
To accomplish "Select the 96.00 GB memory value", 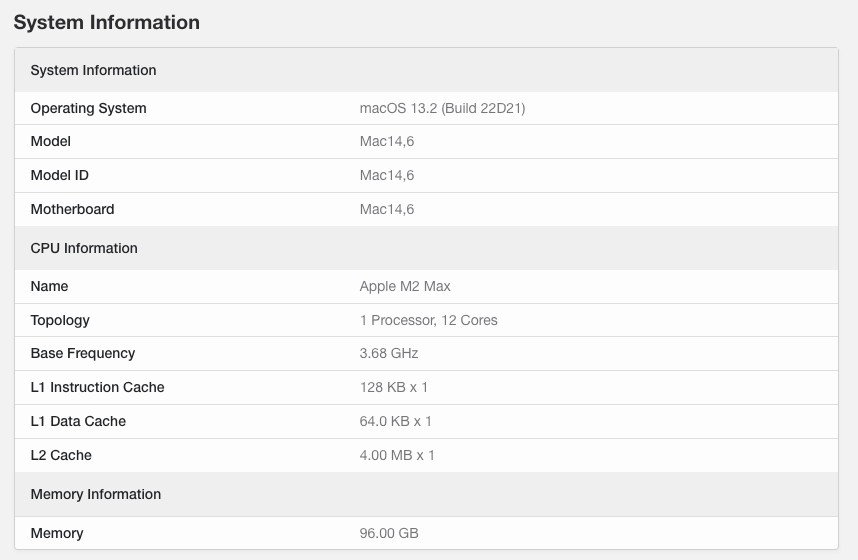I will point(389,533).
